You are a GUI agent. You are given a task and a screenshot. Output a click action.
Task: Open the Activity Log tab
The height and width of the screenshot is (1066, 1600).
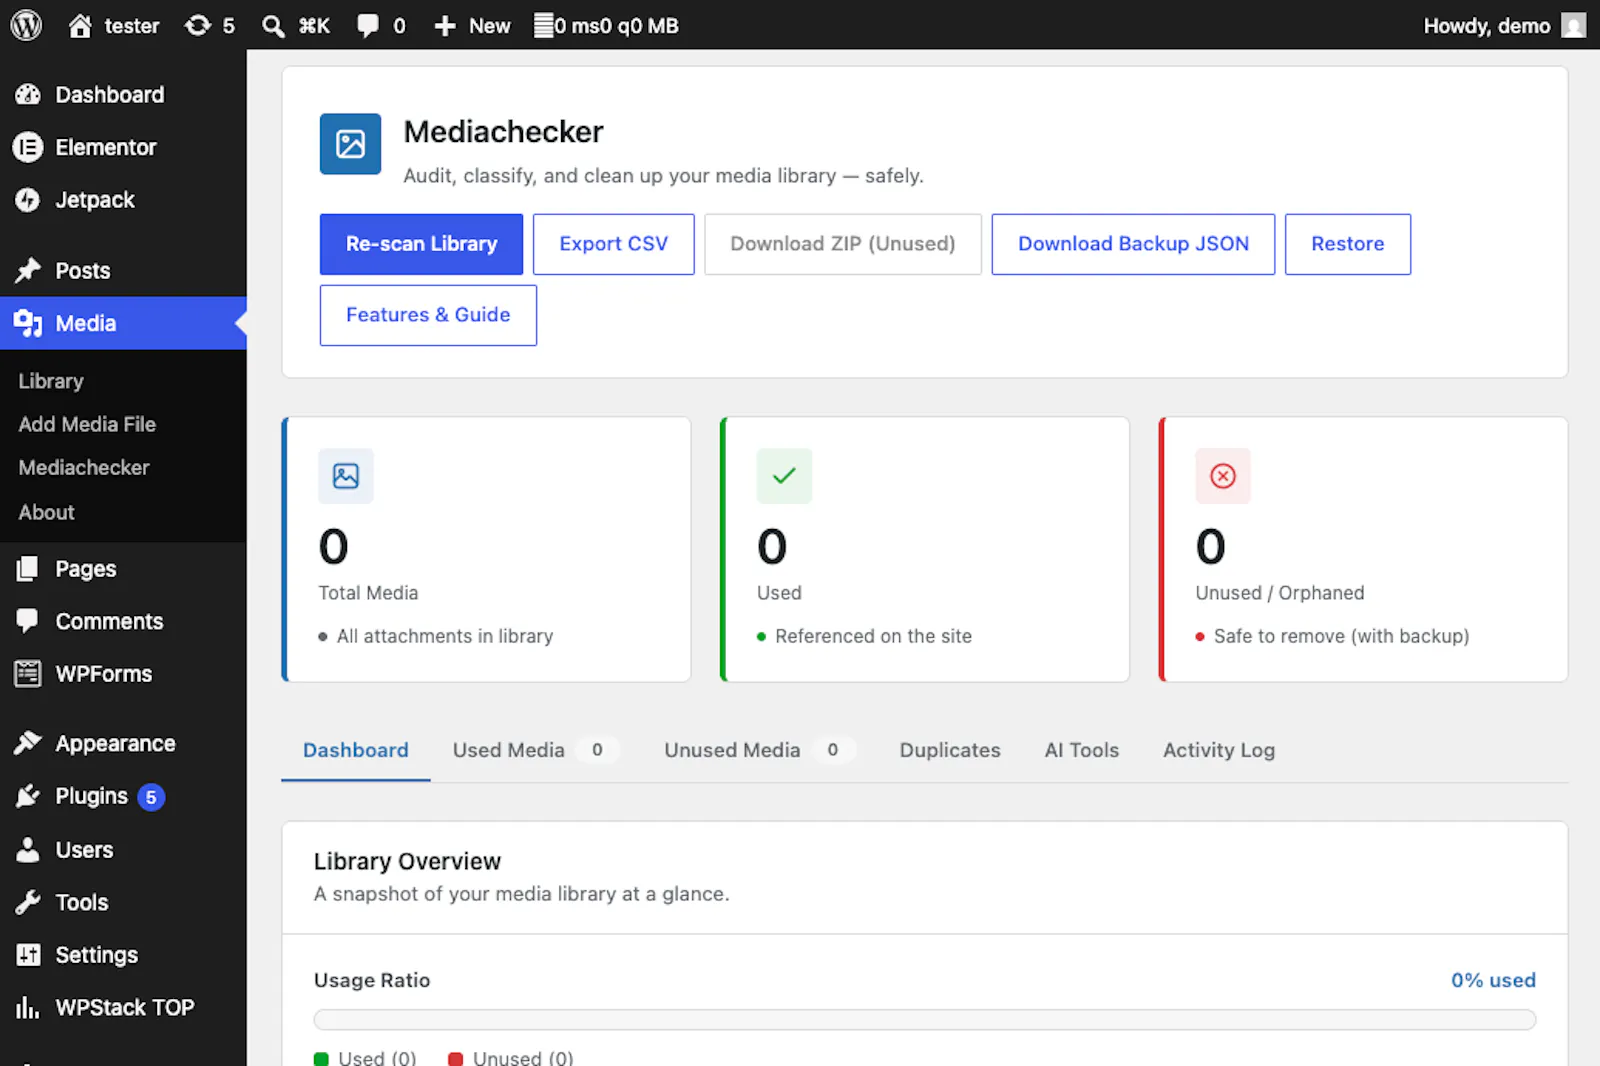(x=1219, y=750)
